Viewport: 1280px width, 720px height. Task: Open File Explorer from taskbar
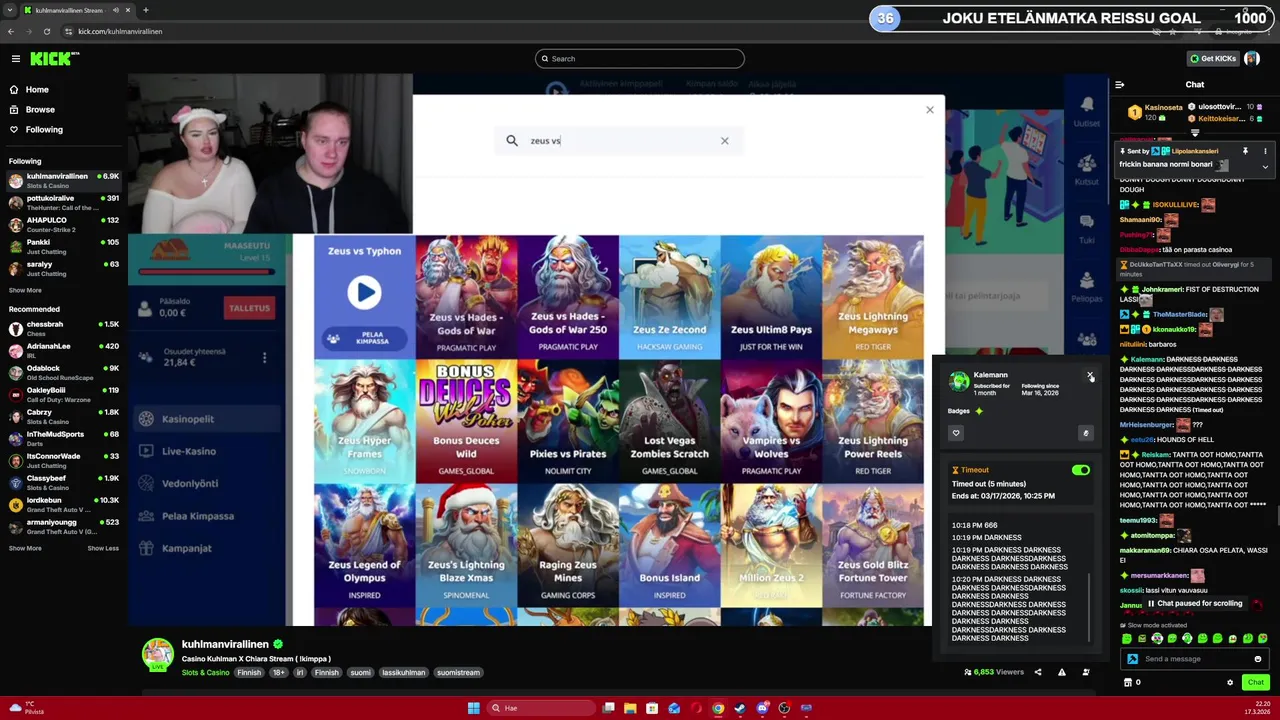pyautogui.click(x=630, y=708)
